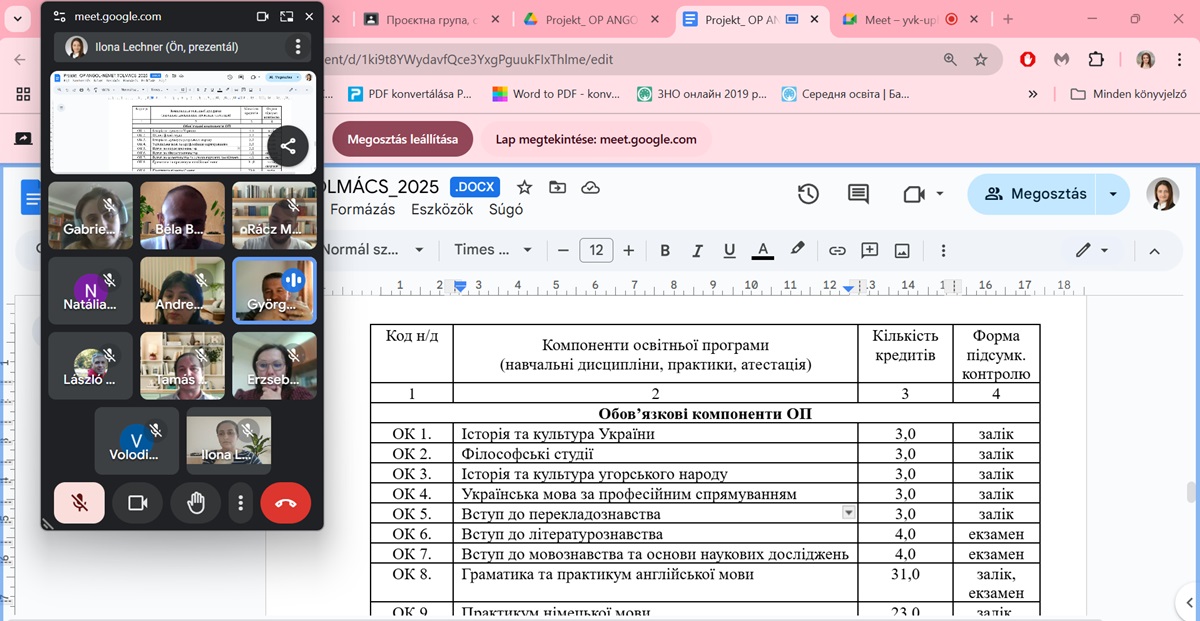Image resolution: width=1200 pixels, height=621 pixels.
Task: Switch to the Проектна група tab
Action: (x=431, y=19)
